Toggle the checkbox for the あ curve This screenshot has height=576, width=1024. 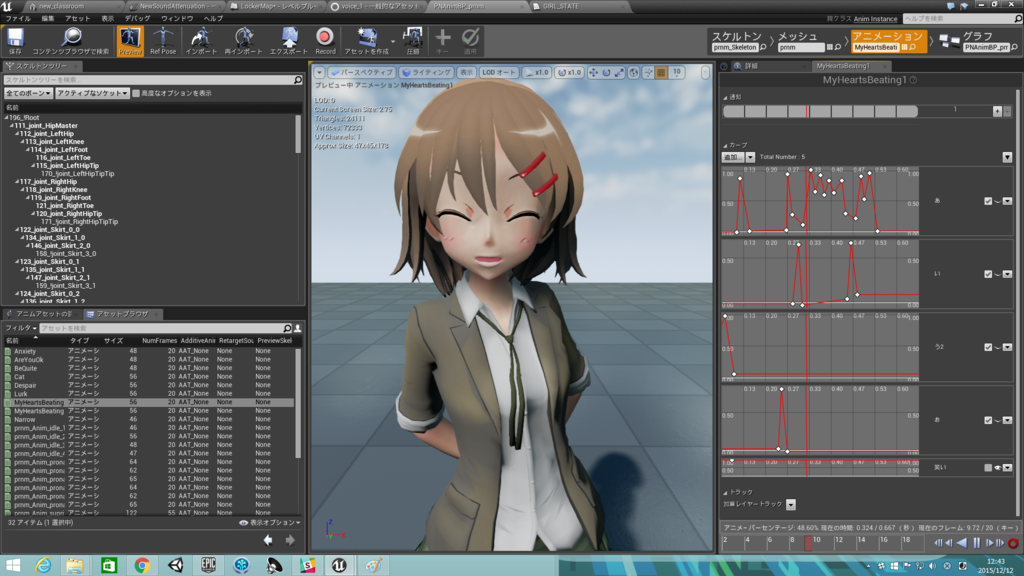click(988, 201)
